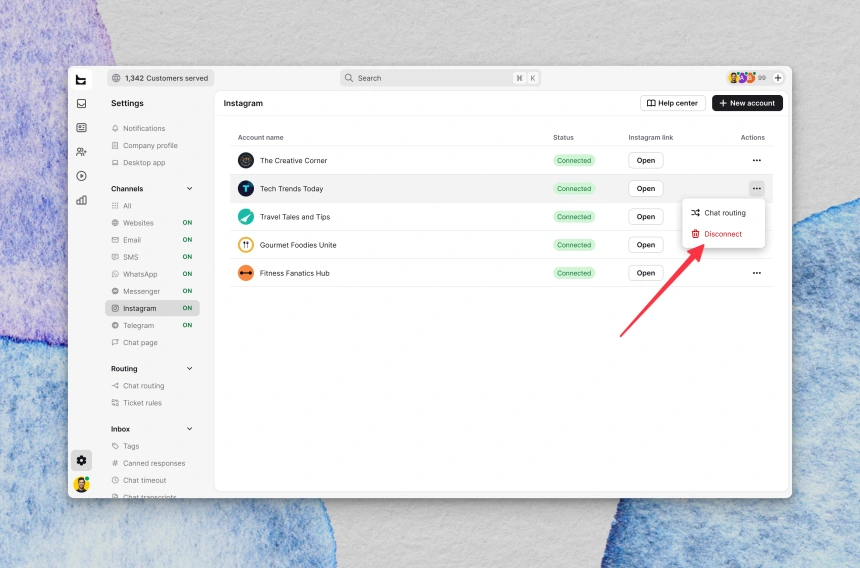Click the 1,342 Customers served badge
This screenshot has width=860, height=568.
point(160,78)
